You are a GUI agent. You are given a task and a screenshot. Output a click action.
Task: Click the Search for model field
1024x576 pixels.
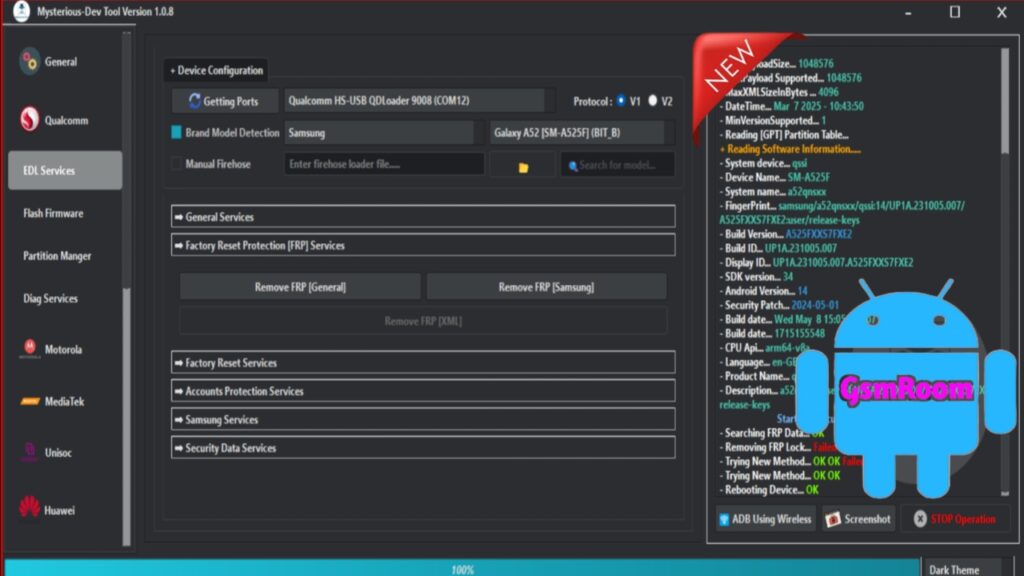point(617,165)
